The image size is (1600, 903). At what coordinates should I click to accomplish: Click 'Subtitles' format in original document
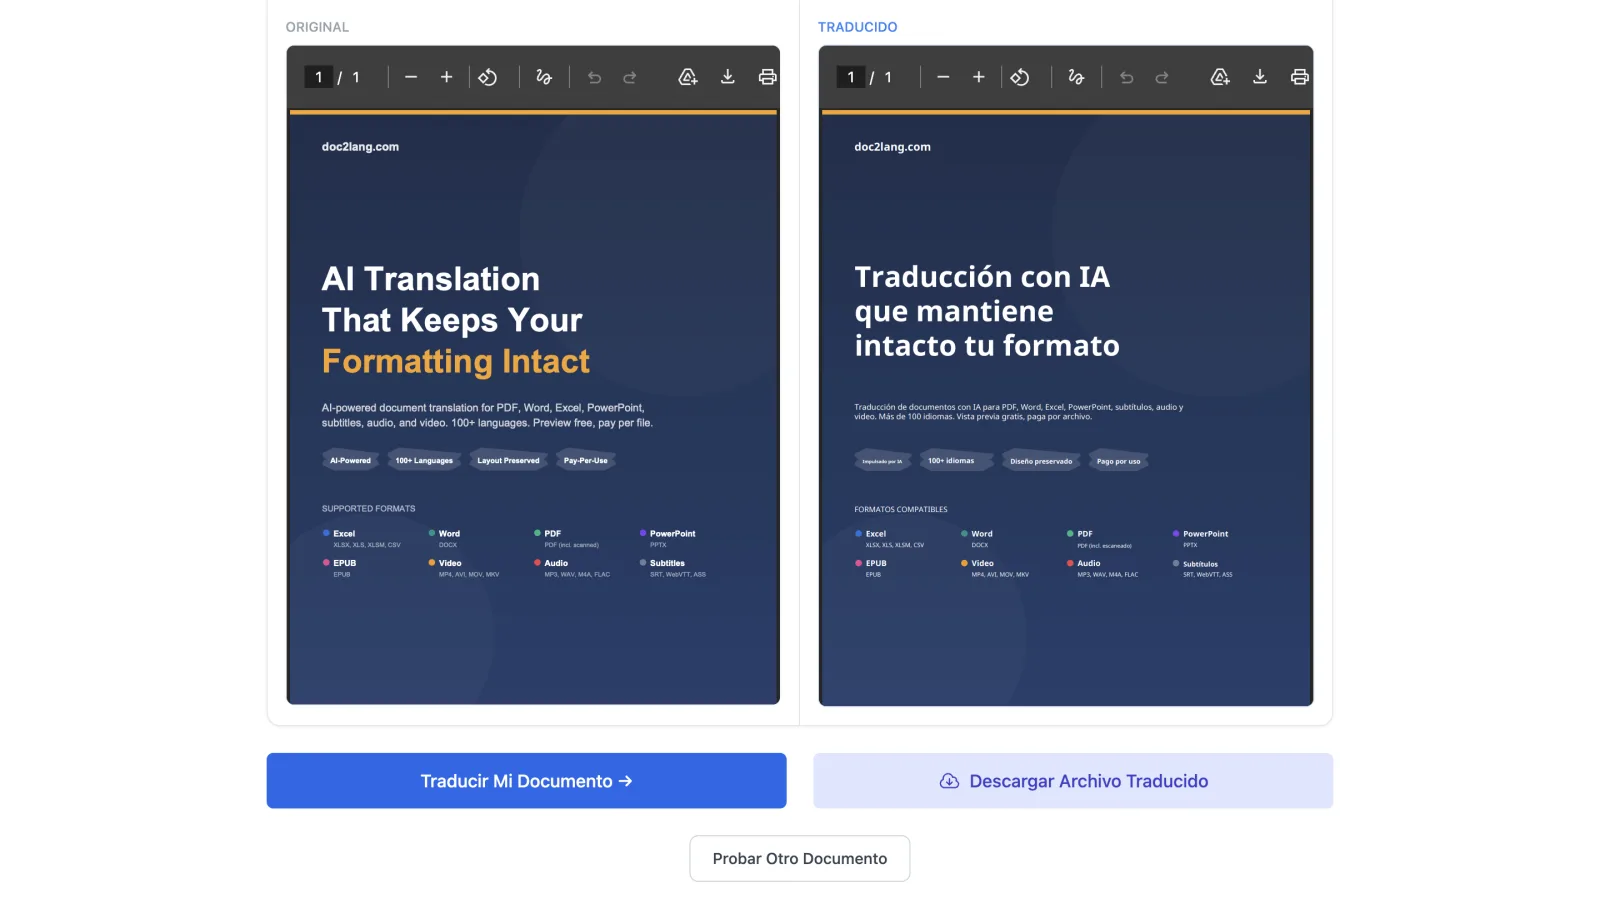[667, 564]
